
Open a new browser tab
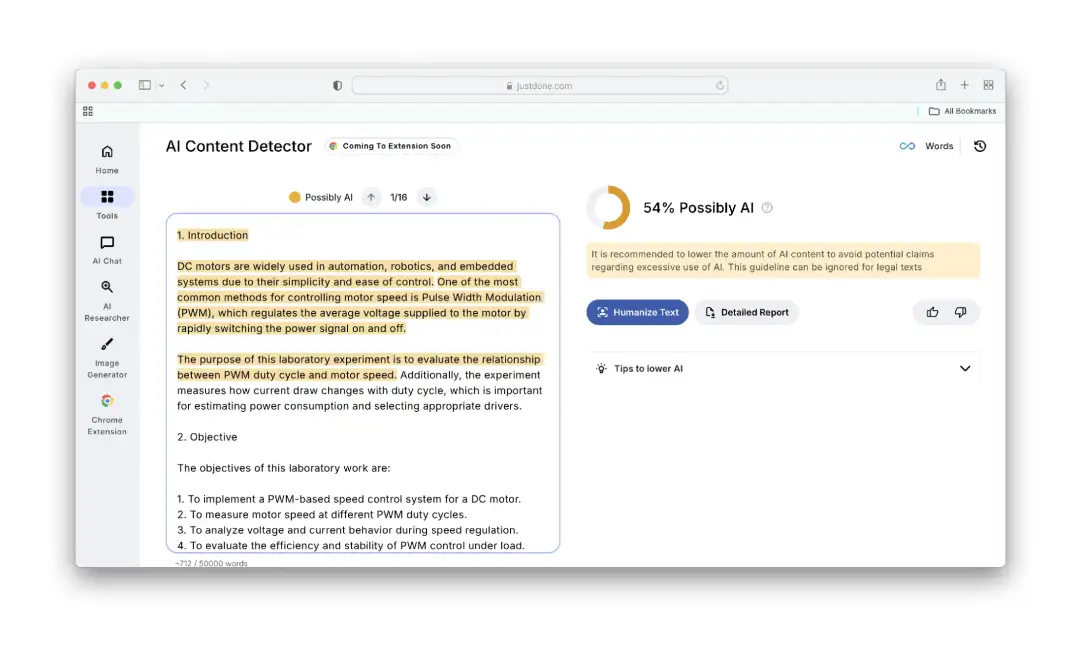click(x=964, y=85)
